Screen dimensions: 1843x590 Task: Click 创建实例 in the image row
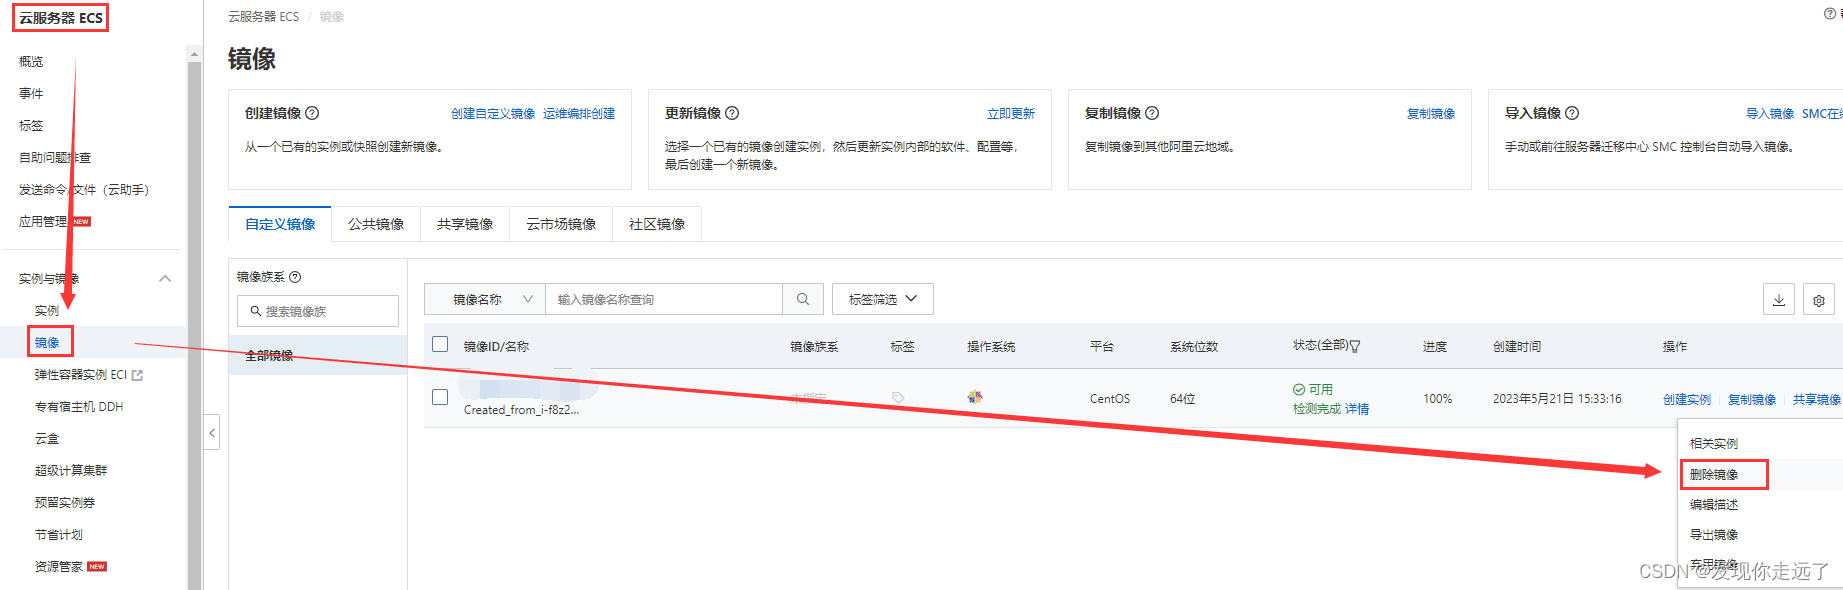pyautogui.click(x=1687, y=399)
